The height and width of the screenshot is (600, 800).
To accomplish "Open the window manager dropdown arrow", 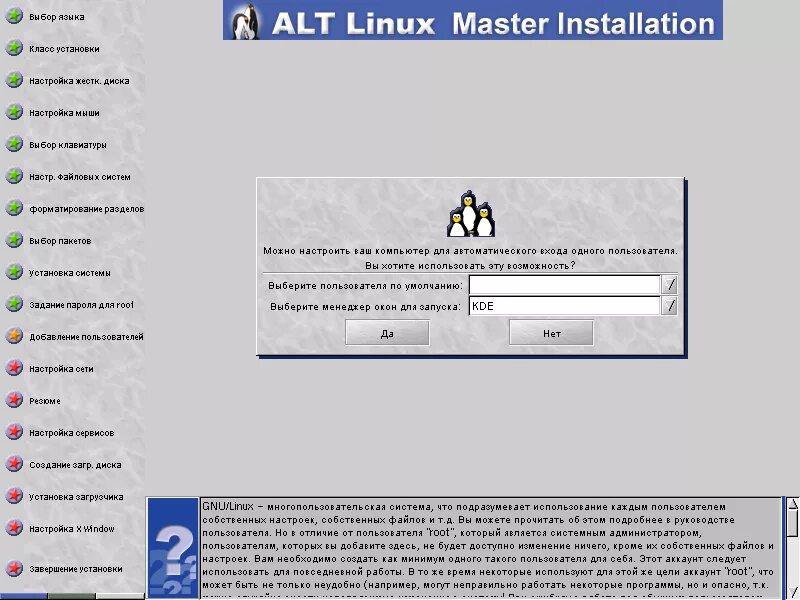I will pyautogui.click(x=669, y=306).
